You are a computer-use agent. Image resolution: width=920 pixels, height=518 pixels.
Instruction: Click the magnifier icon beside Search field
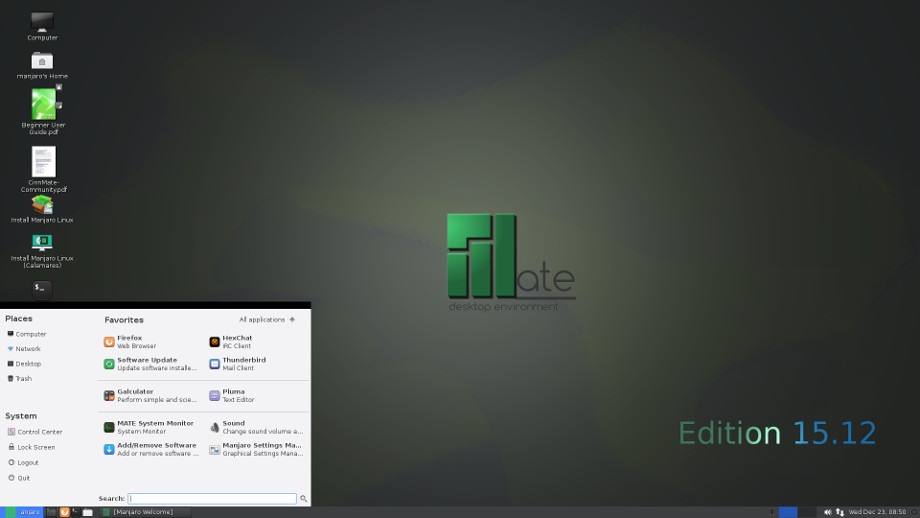pos(303,499)
